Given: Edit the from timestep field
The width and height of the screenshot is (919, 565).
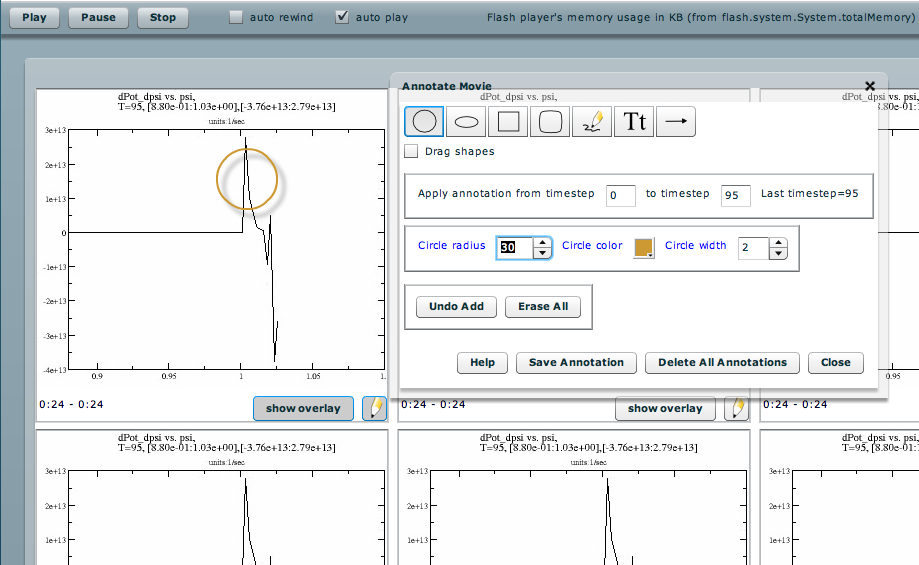Looking at the screenshot, I should (x=621, y=195).
